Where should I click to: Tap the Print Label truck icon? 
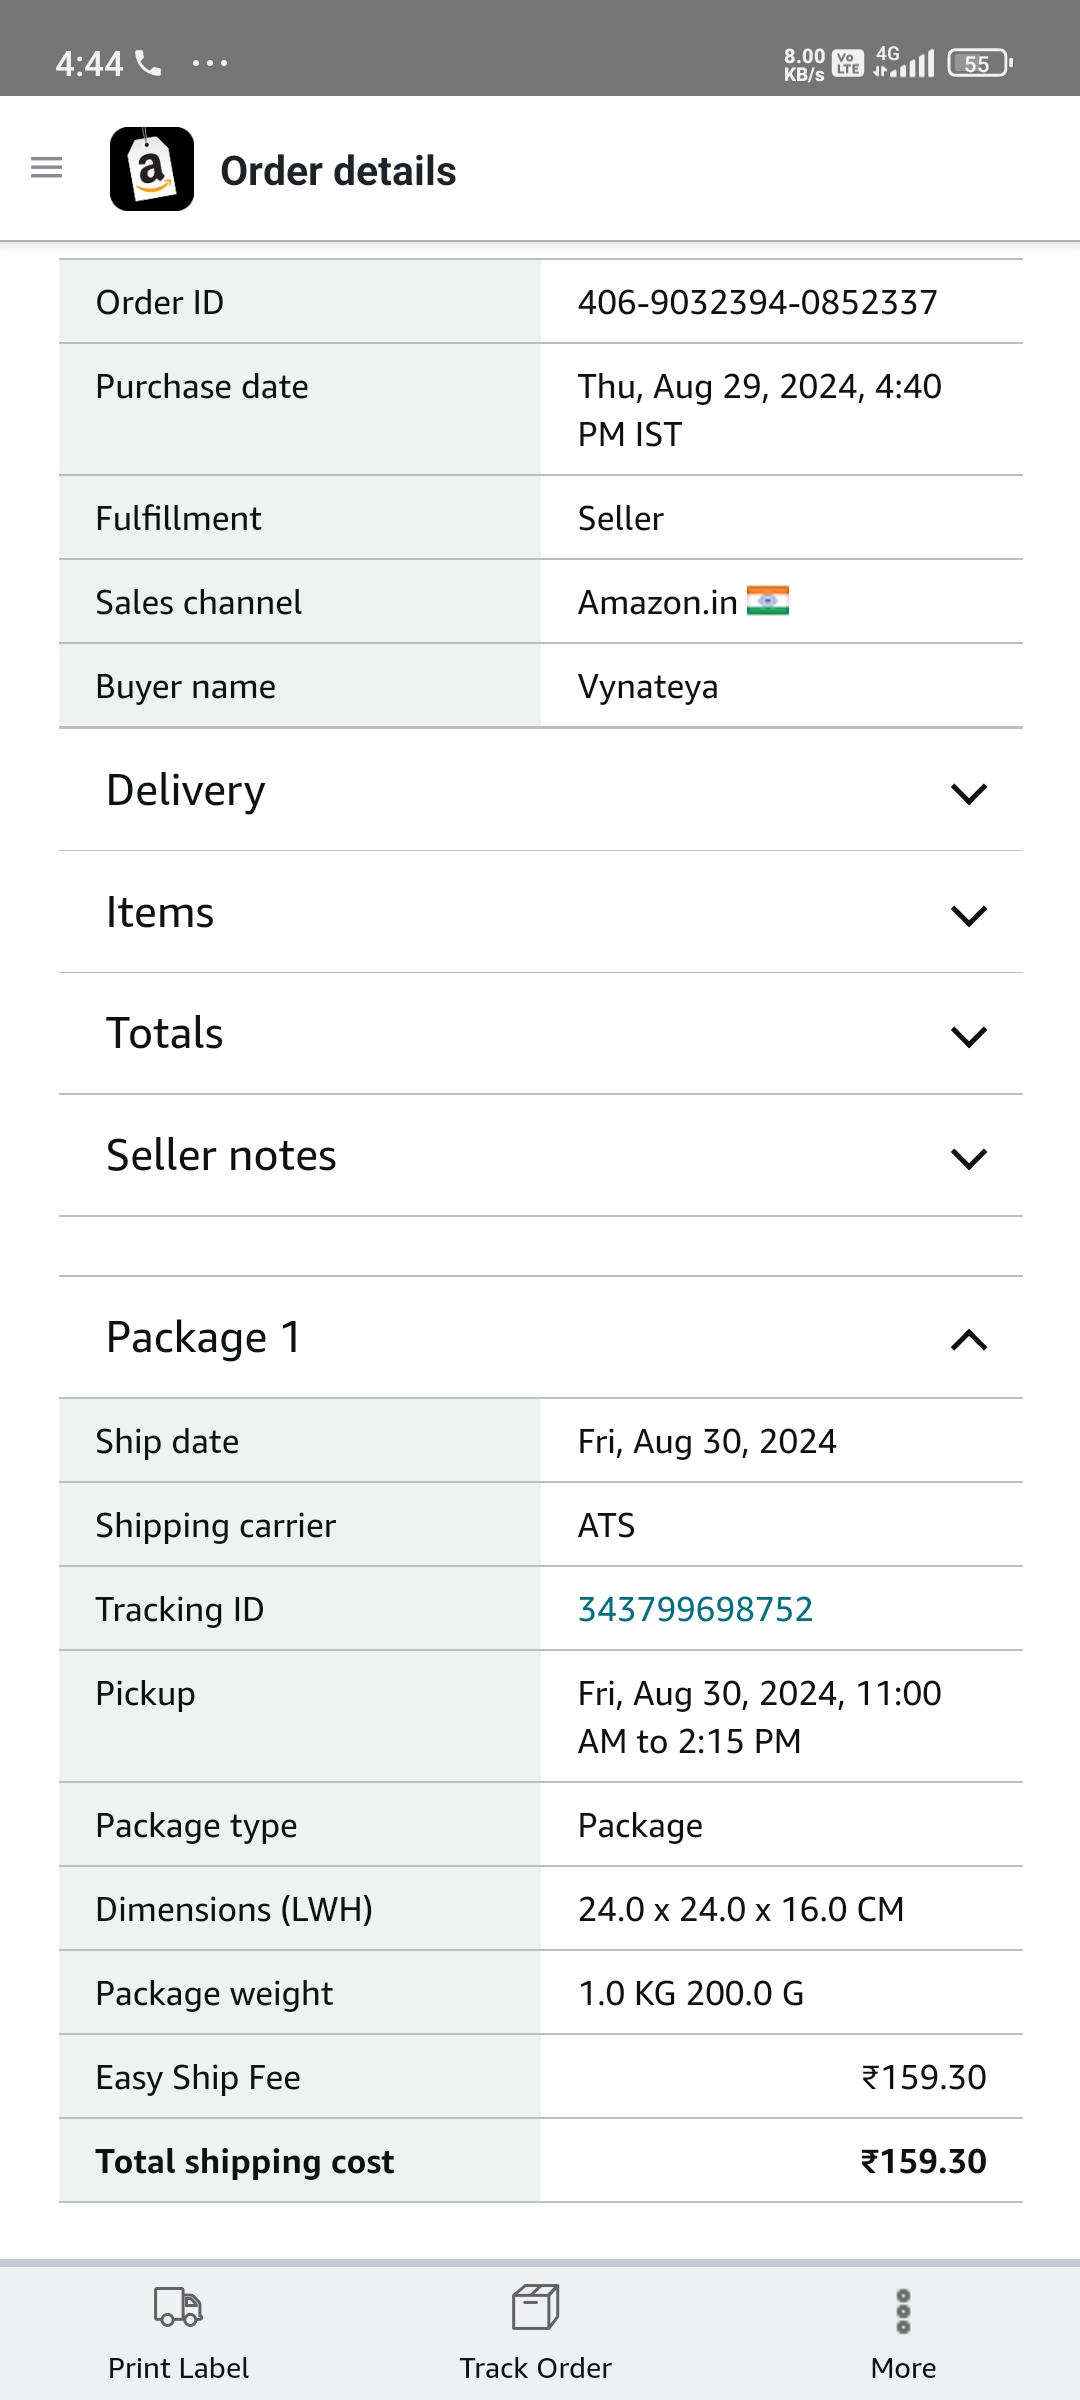(178, 2306)
